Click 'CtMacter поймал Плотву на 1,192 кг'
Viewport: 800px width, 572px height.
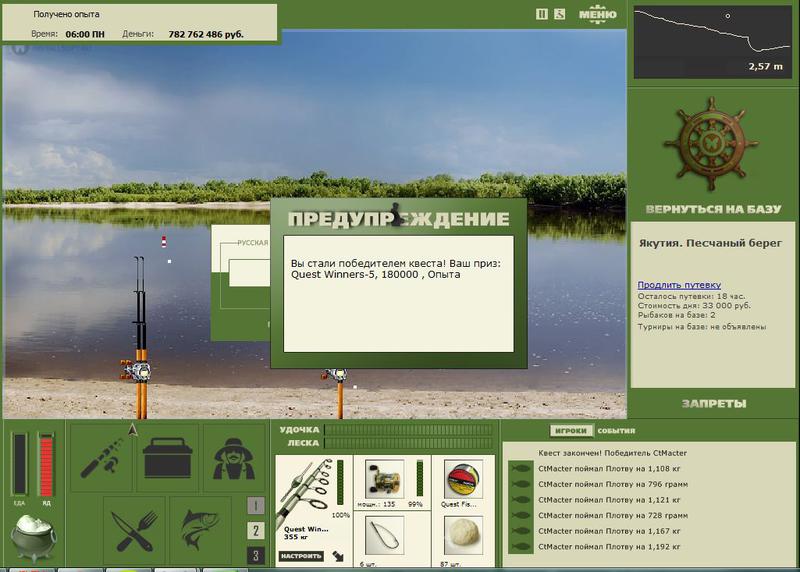609,546
